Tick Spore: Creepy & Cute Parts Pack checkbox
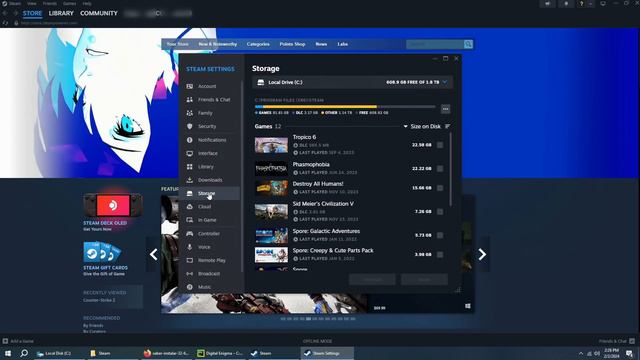This screenshot has width=640, height=360. (x=440, y=255)
